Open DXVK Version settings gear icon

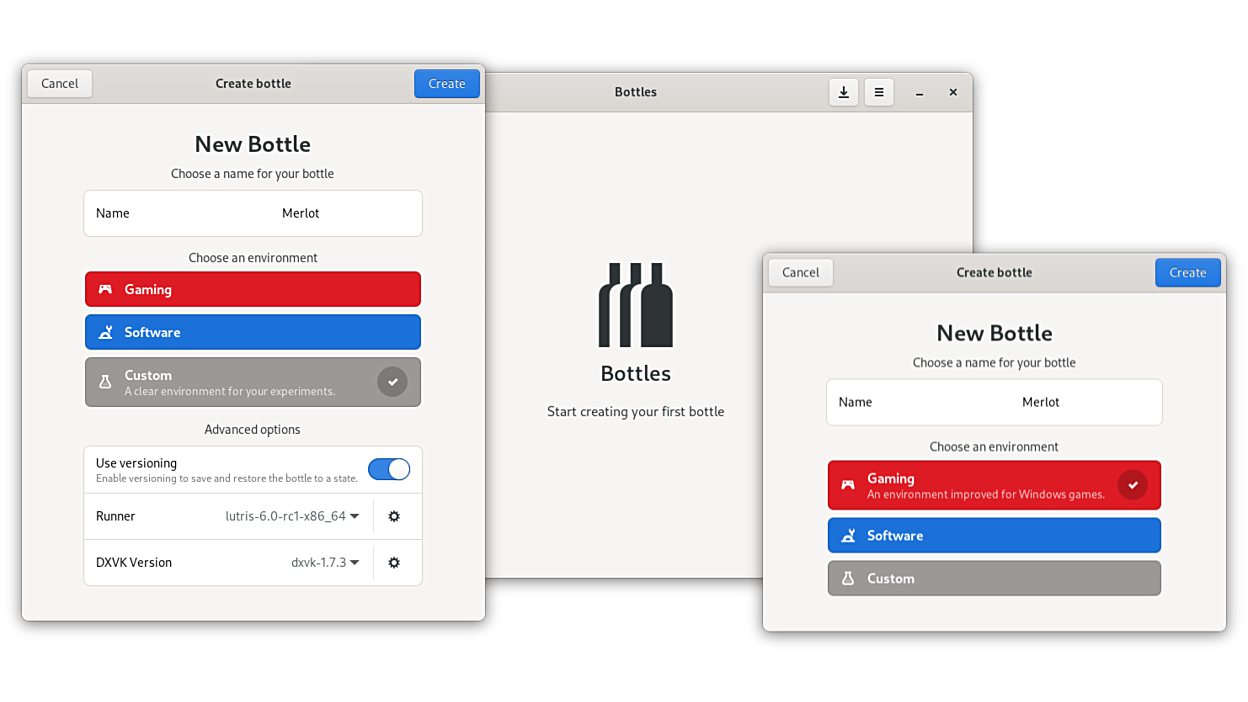click(x=394, y=563)
